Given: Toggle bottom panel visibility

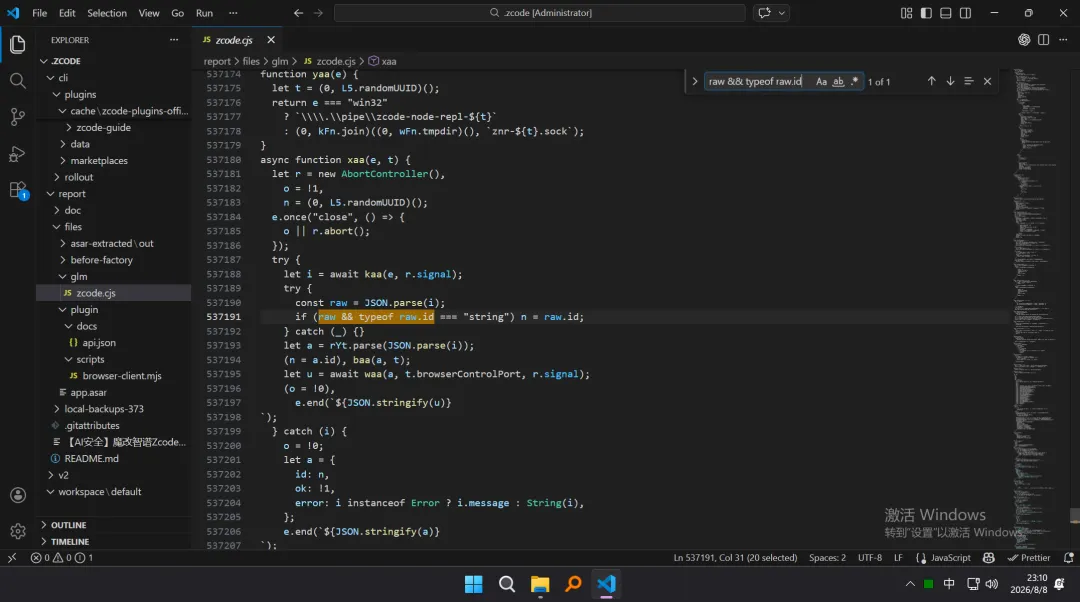Looking at the screenshot, I should tap(946, 13).
